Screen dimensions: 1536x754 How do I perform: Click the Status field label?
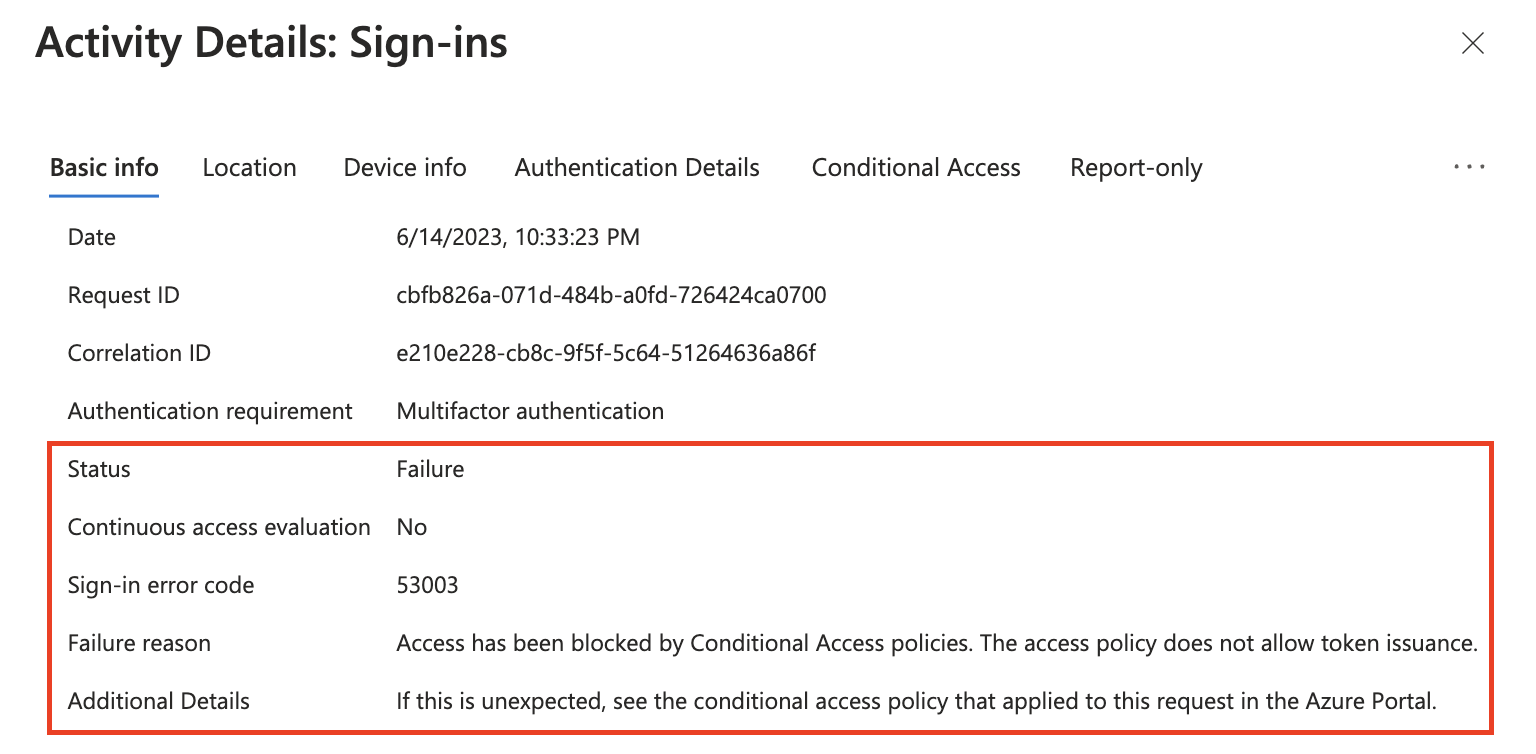(x=98, y=468)
